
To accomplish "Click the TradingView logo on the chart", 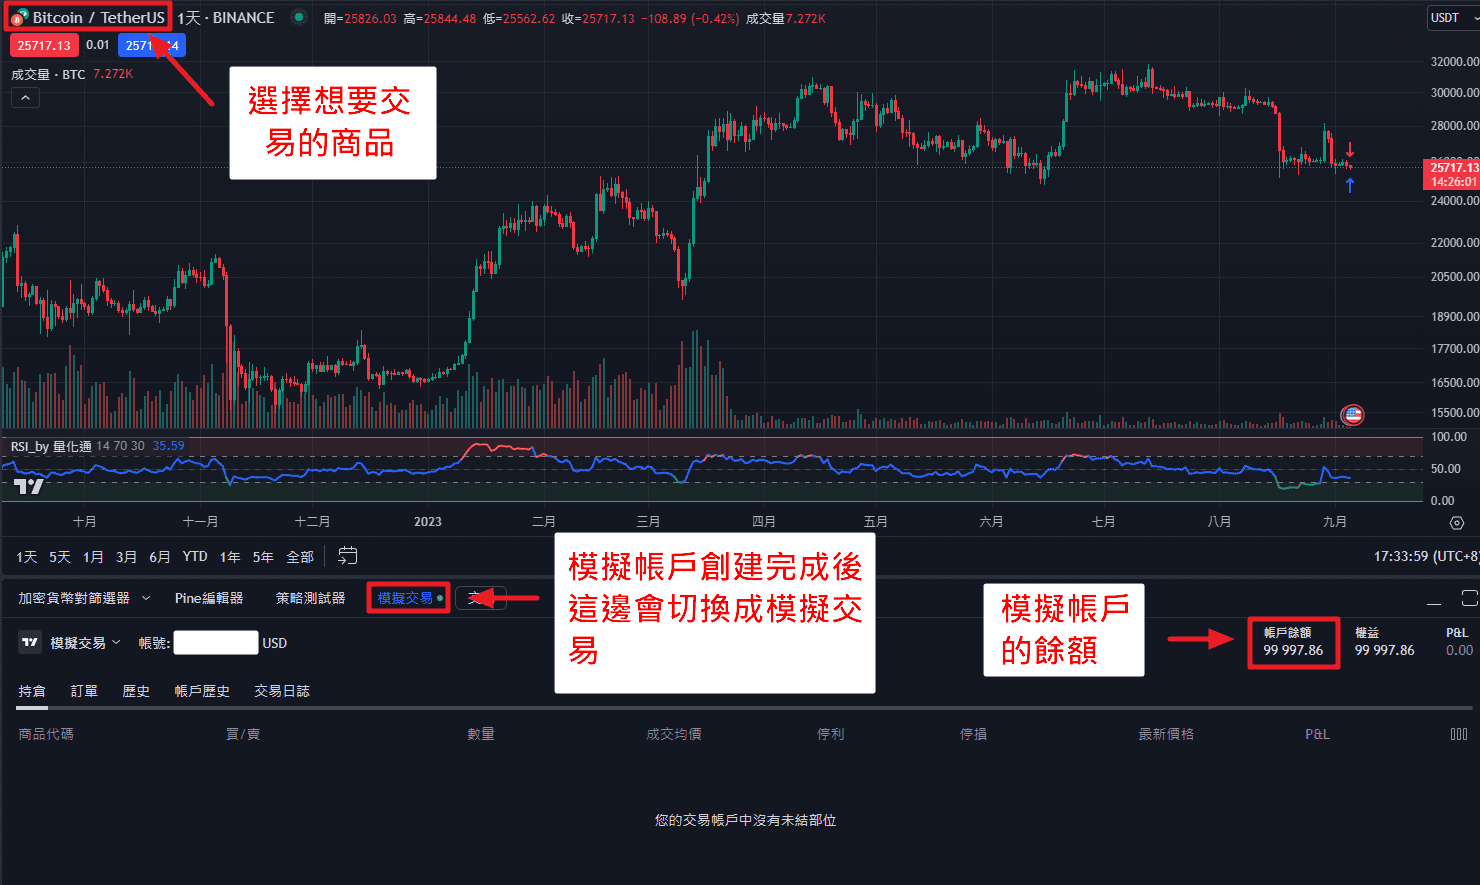I will click(29, 486).
